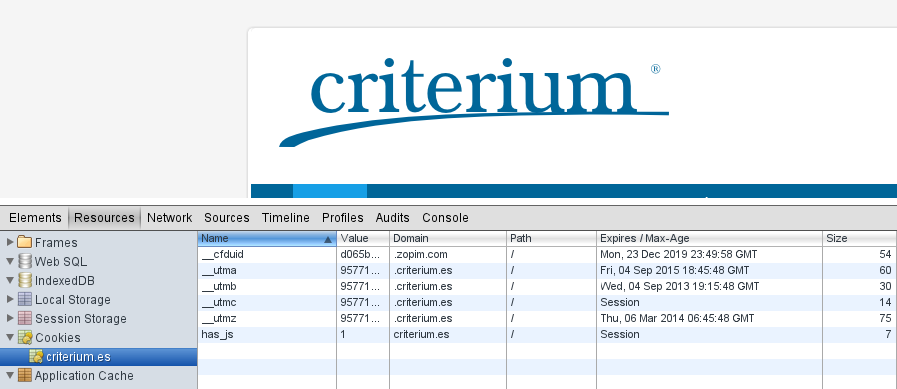The image size is (897, 389).
Task: Open the Elements panel tab
Action: tap(35, 218)
